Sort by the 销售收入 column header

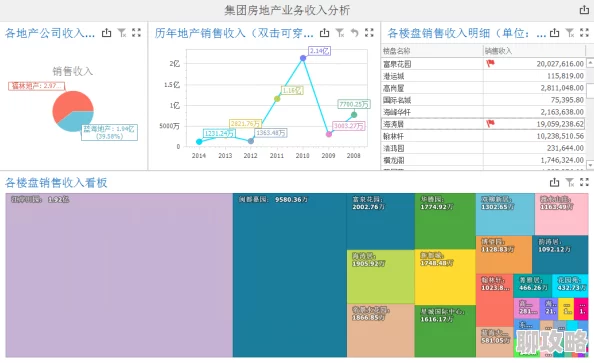[x=535, y=51]
